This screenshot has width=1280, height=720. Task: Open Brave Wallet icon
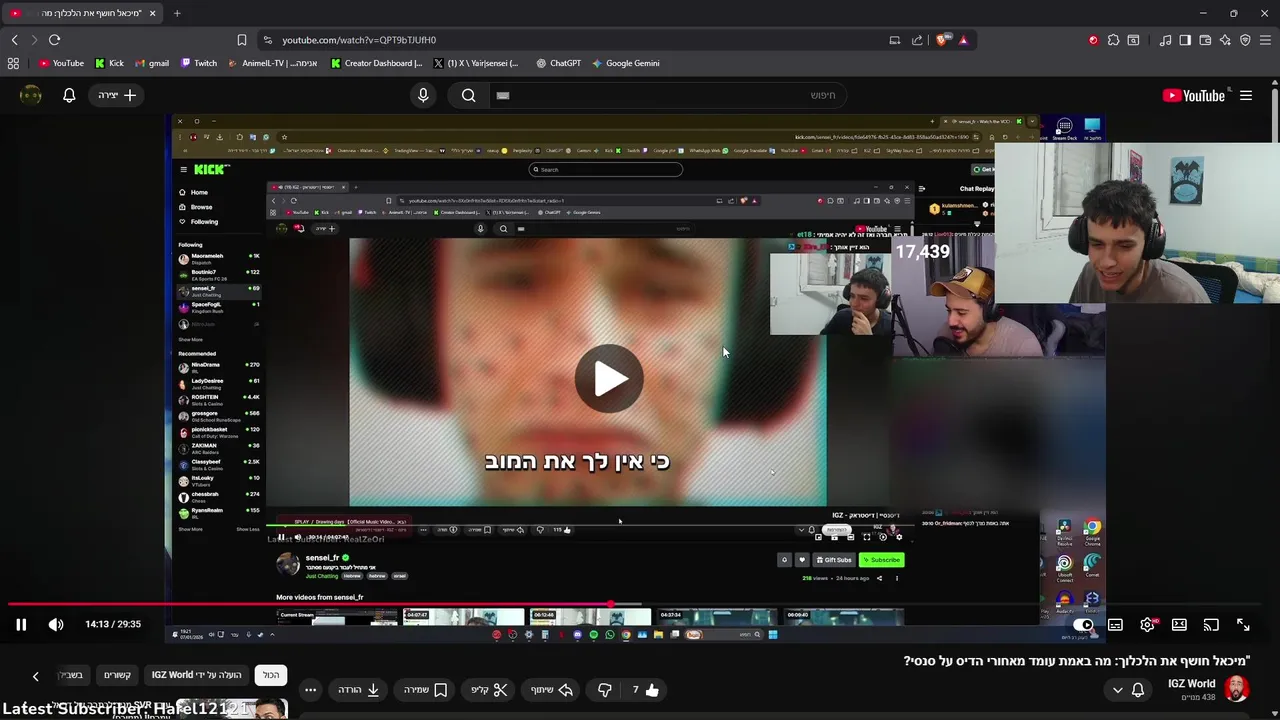pyautogui.click(x=1205, y=40)
